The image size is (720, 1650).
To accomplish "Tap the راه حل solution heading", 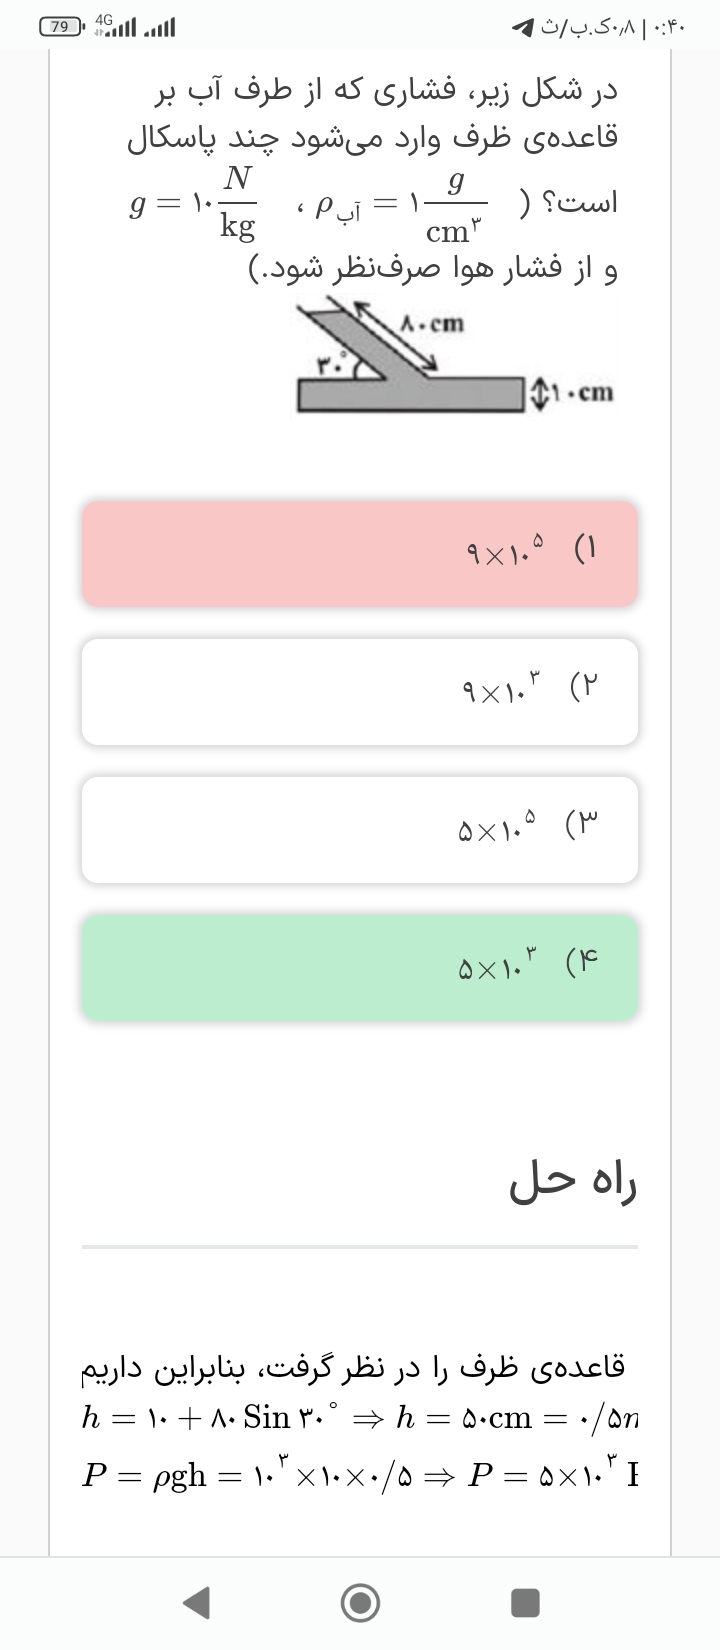I will 573,1181.
